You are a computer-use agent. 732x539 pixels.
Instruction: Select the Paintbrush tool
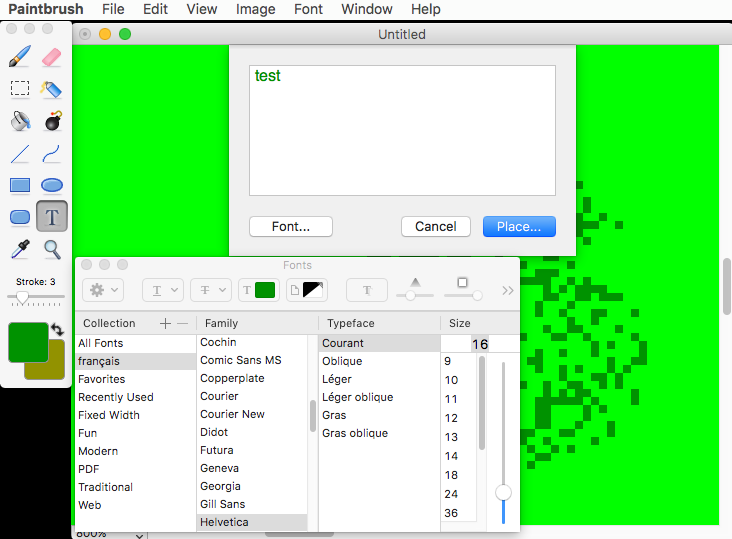20,56
